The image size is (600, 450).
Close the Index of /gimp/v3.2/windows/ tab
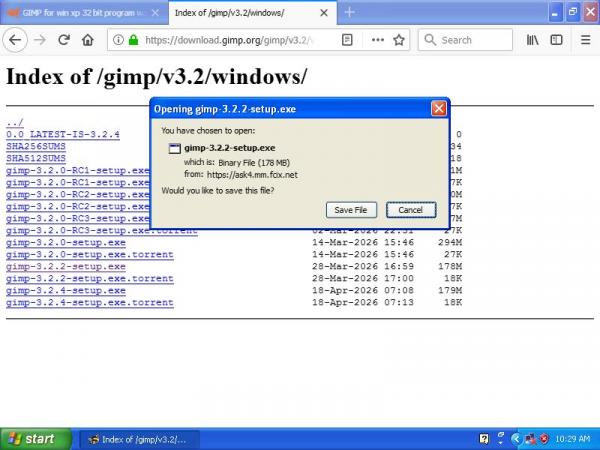click(x=324, y=13)
